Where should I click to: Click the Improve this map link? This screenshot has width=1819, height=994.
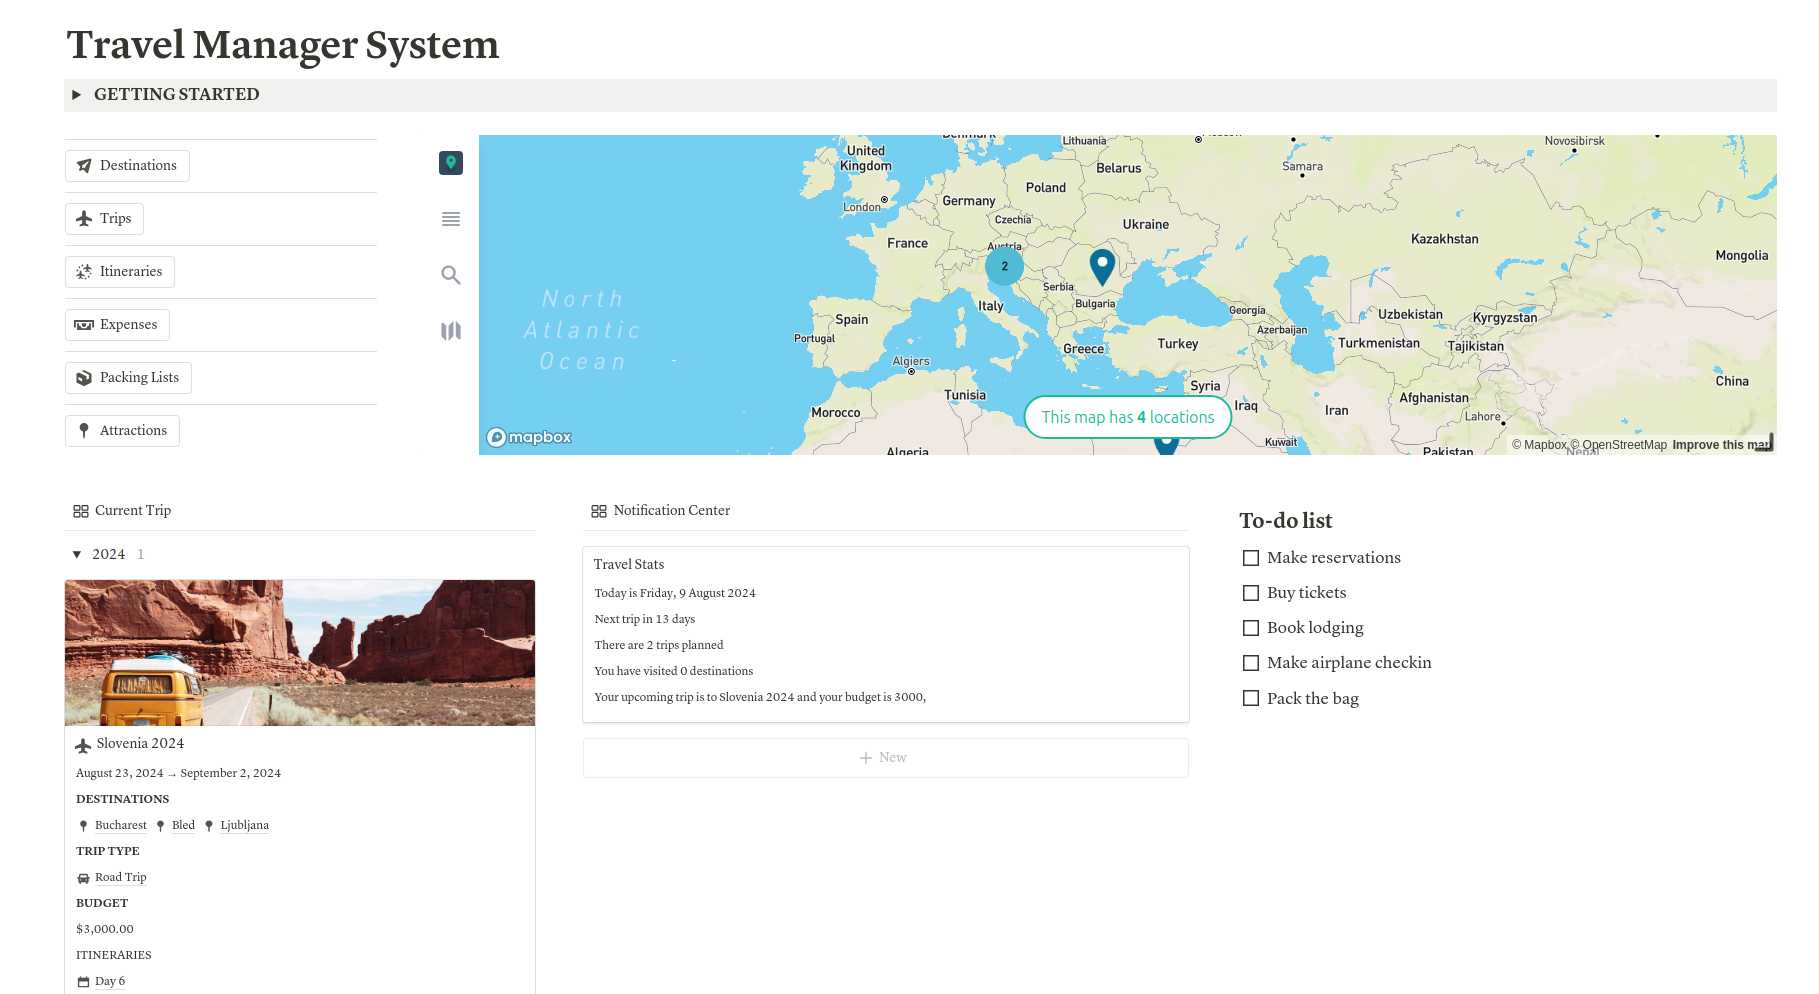(1720, 445)
